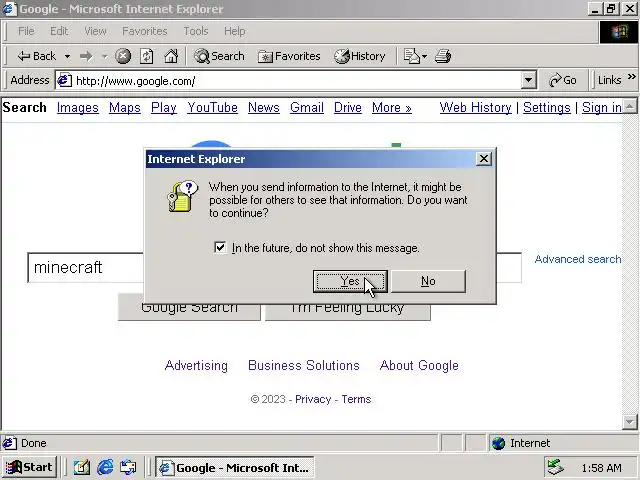The image size is (640, 480).
Task: Open the Advertising link
Action: (x=196, y=365)
